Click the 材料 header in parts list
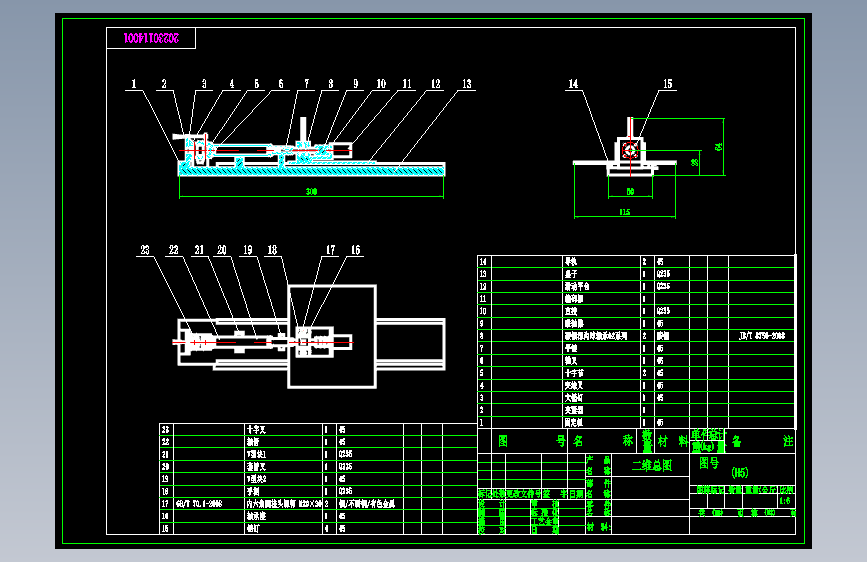Image resolution: width=867 pixels, height=562 pixels. coord(673,441)
